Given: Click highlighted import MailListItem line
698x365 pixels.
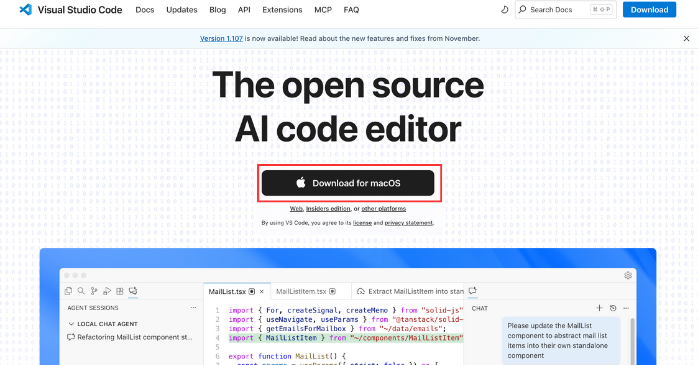Looking at the screenshot, I should point(345,338).
